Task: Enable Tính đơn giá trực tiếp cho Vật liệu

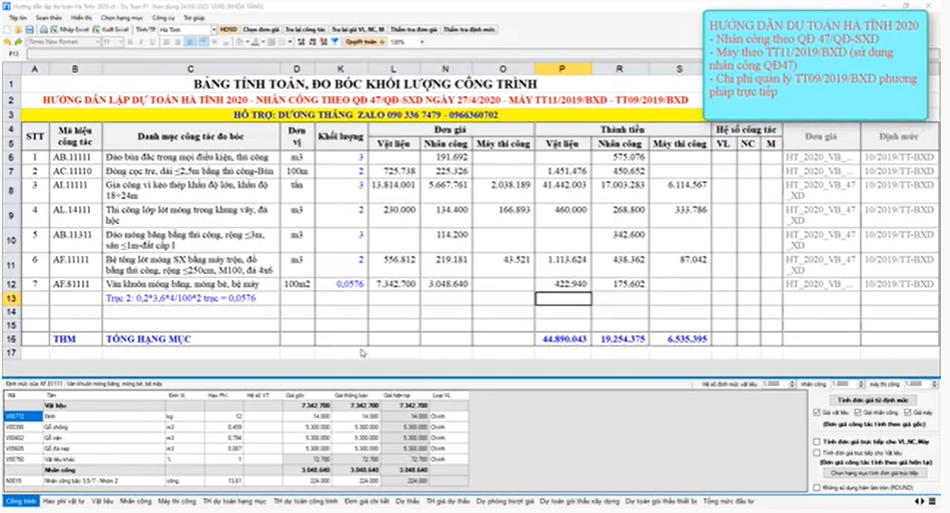Action: pos(817,452)
